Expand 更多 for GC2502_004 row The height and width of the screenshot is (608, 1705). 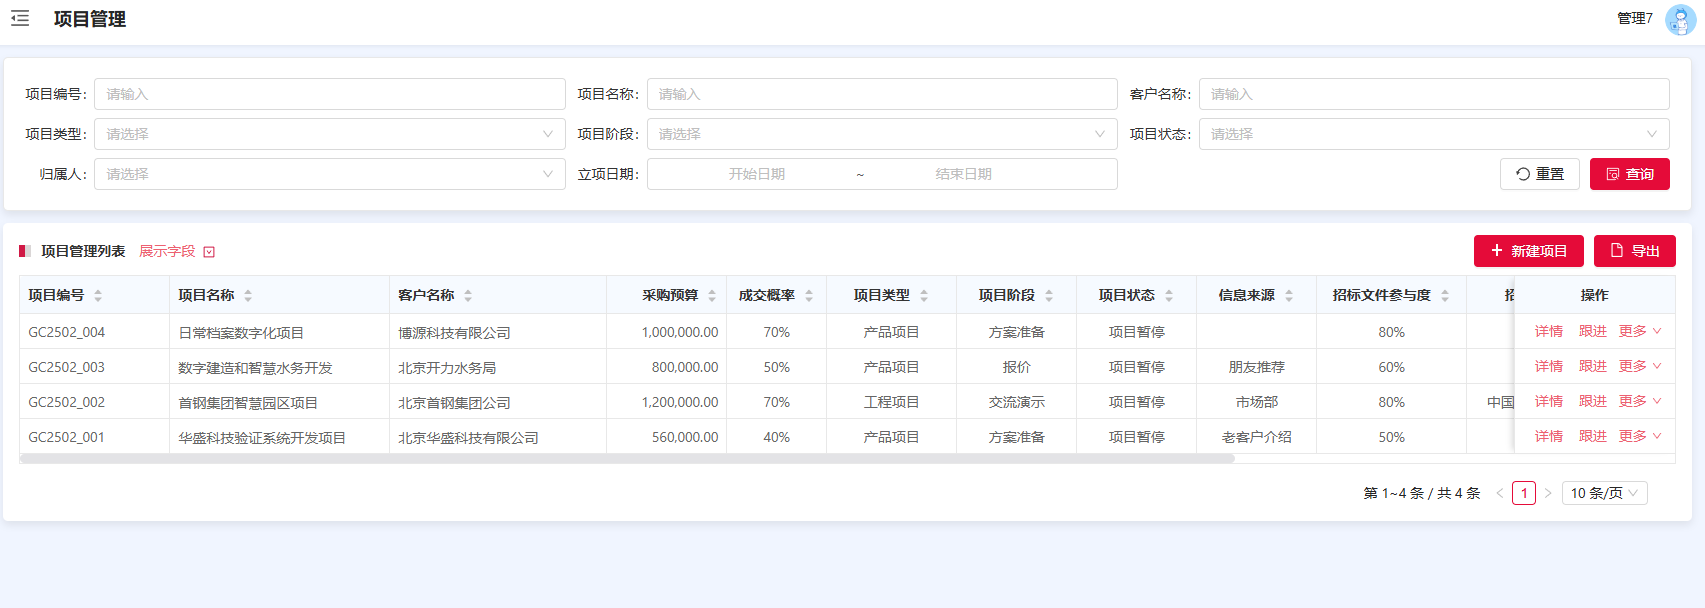[x=1639, y=332]
